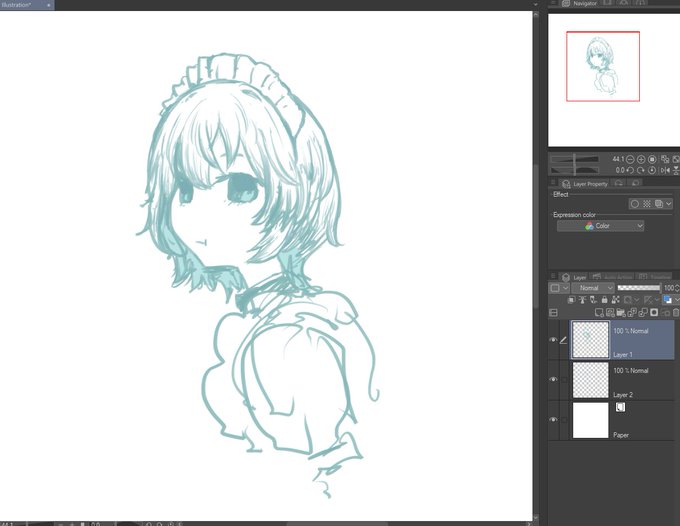This screenshot has width=680, height=526.
Task: Click the pen editing indicator on Layer 1
Action: pyautogui.click(x=563, y=340)
